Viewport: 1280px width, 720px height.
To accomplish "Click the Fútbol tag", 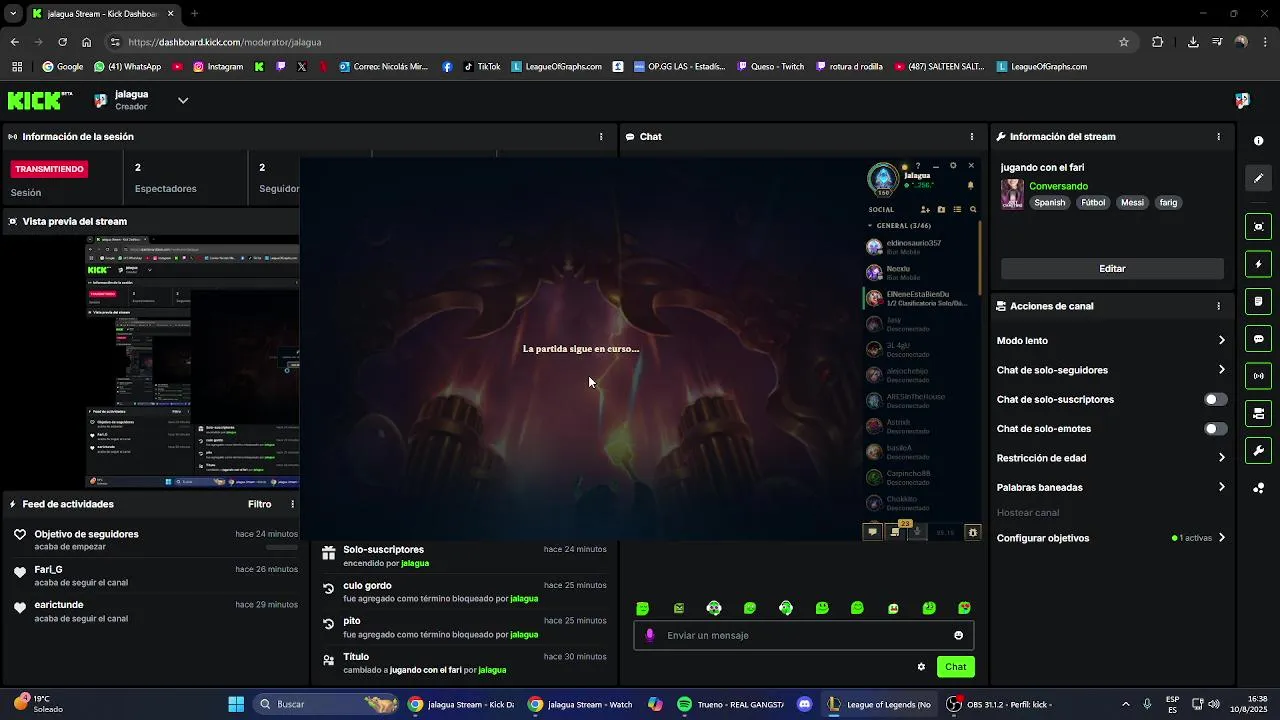I will tap(1093, 202).
